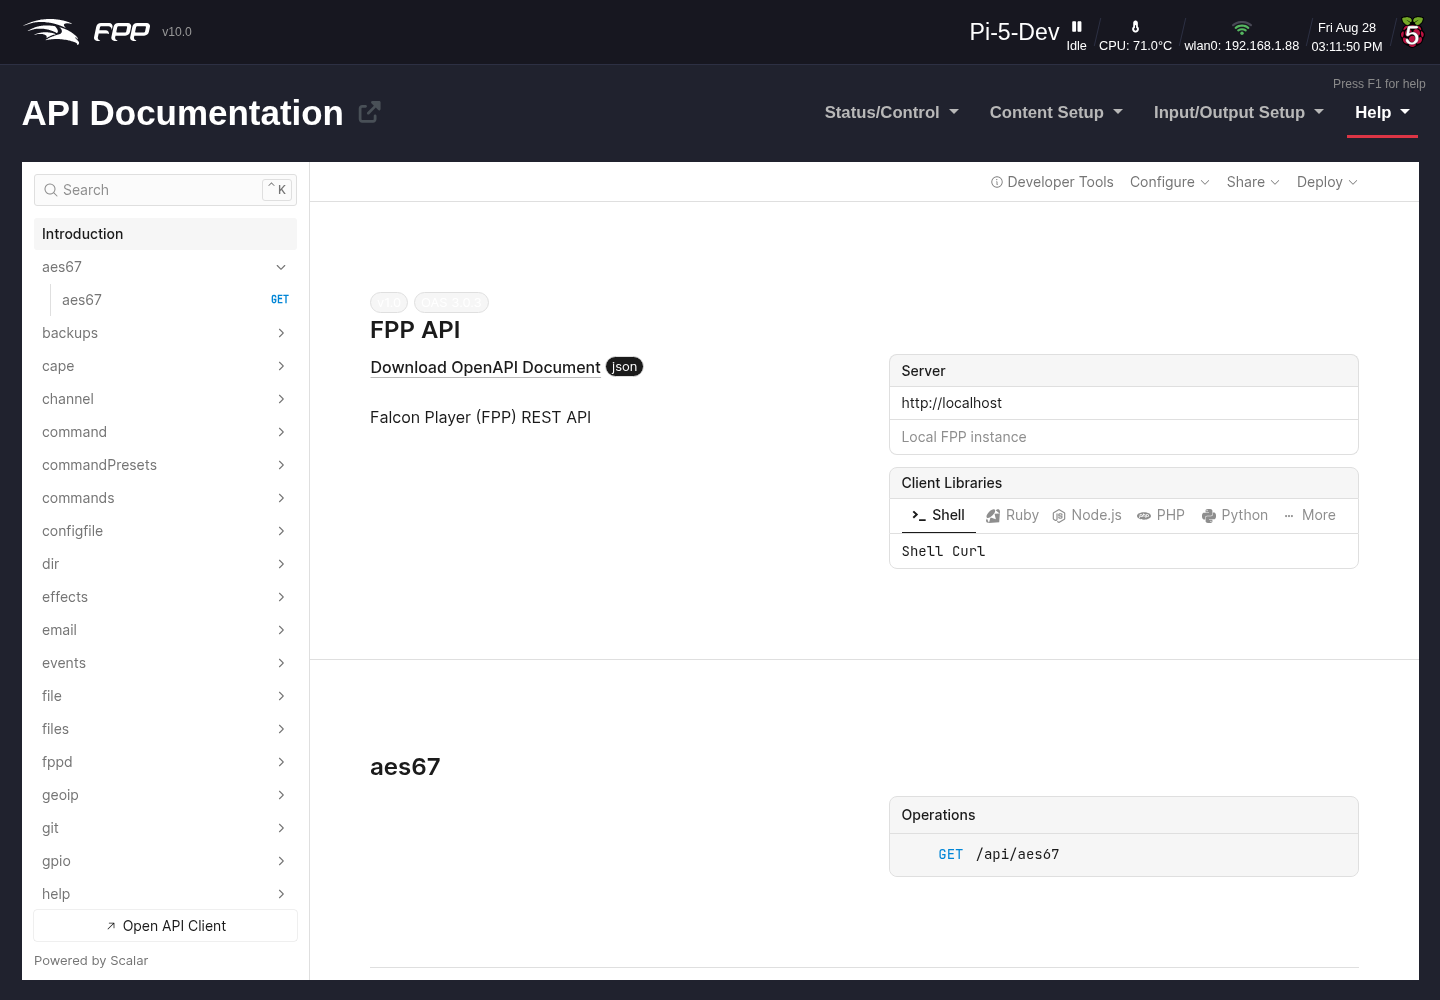
Task: Expand the channel section
Action: click(165, 399)
